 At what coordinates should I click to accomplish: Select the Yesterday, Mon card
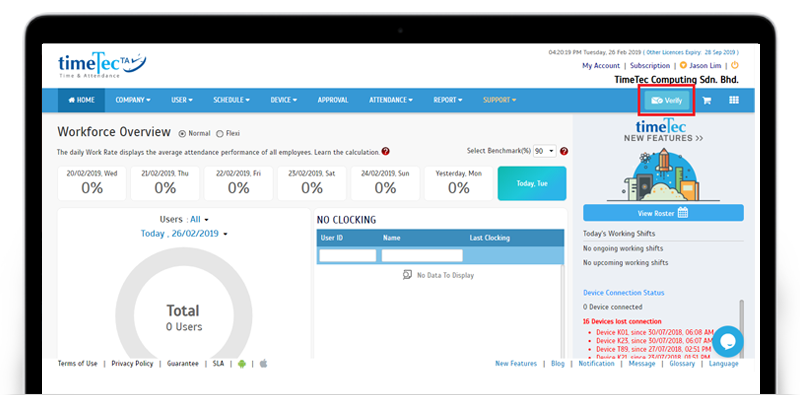point(459,183)
